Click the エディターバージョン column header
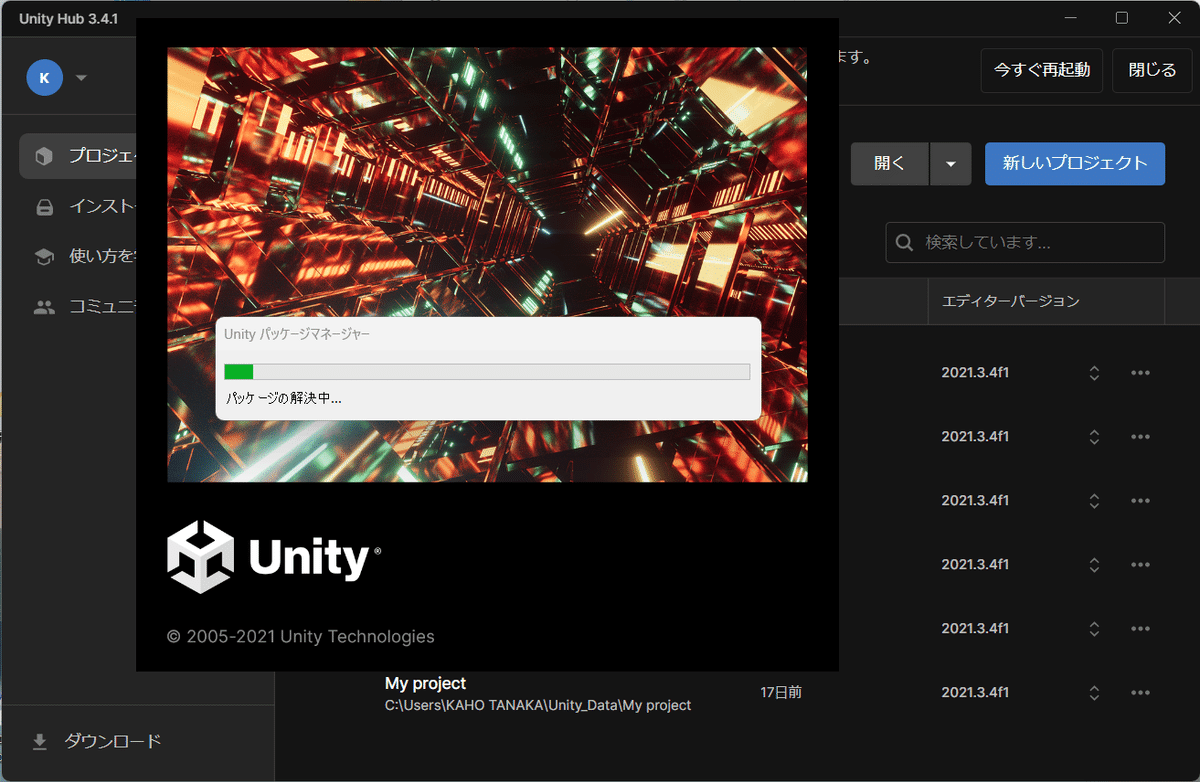Image resolution: width=1200 pixels, height=782 pixels. (1010, 301)
